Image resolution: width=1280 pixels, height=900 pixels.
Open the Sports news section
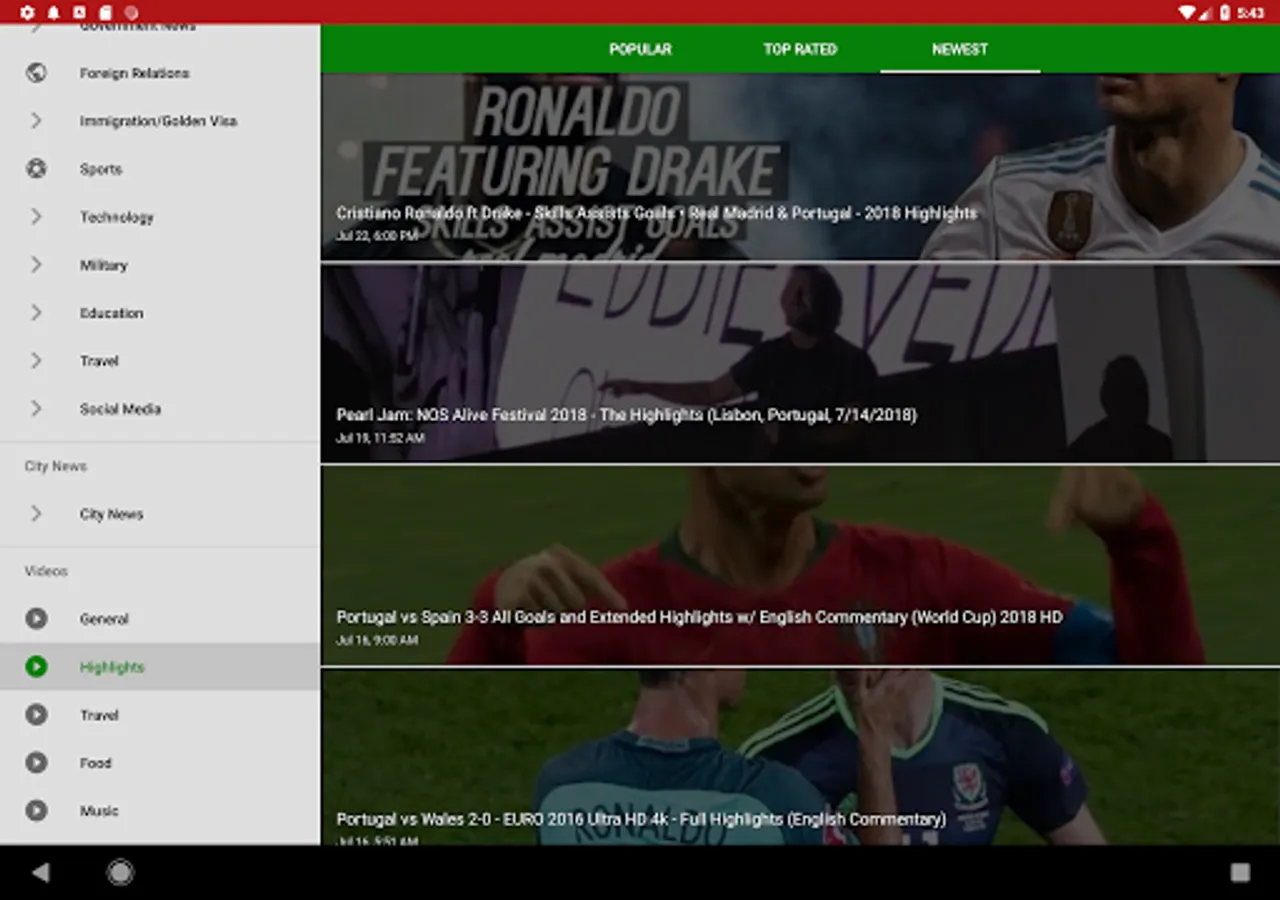pos(160,169)
